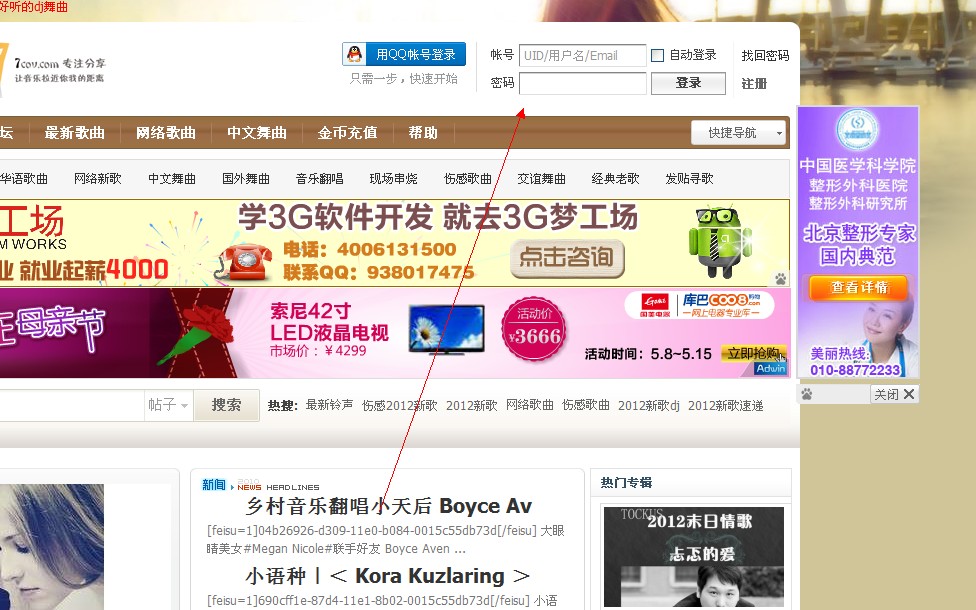Click the 7cov.com site logo
976x610 pixels.
pos(53,70)
